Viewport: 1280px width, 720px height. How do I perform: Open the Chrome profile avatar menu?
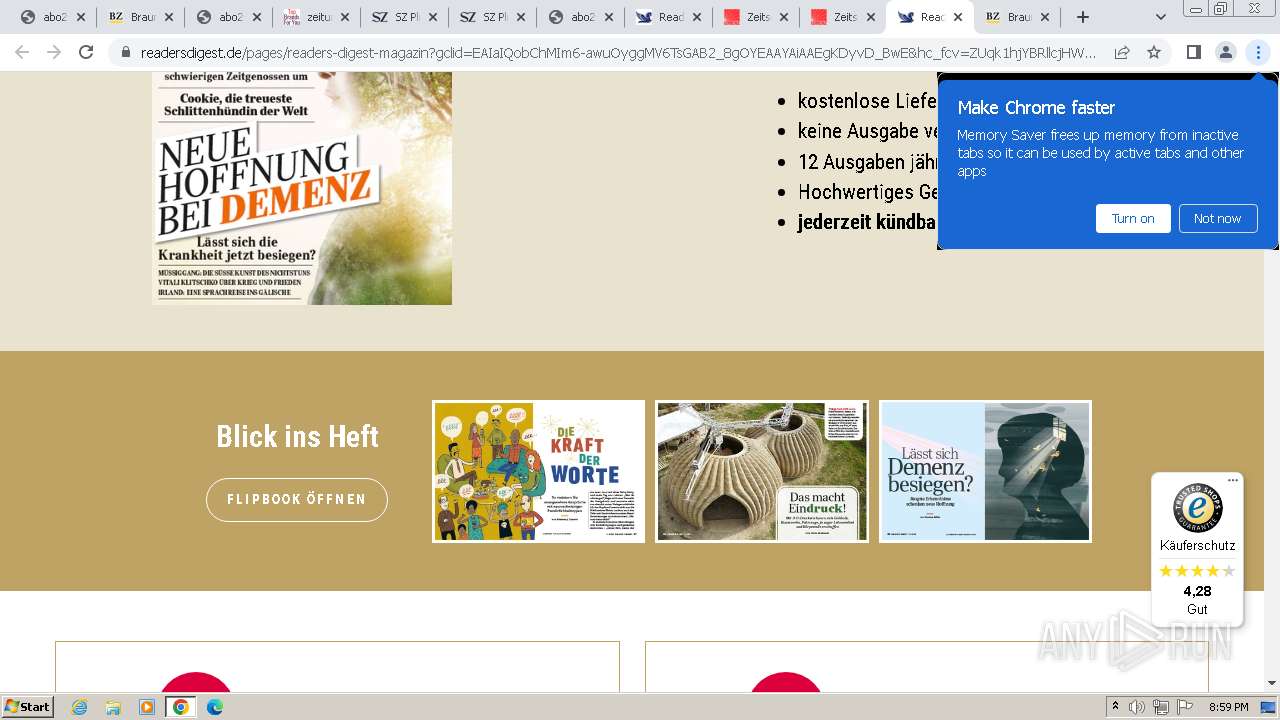[x=1225, y=52]
